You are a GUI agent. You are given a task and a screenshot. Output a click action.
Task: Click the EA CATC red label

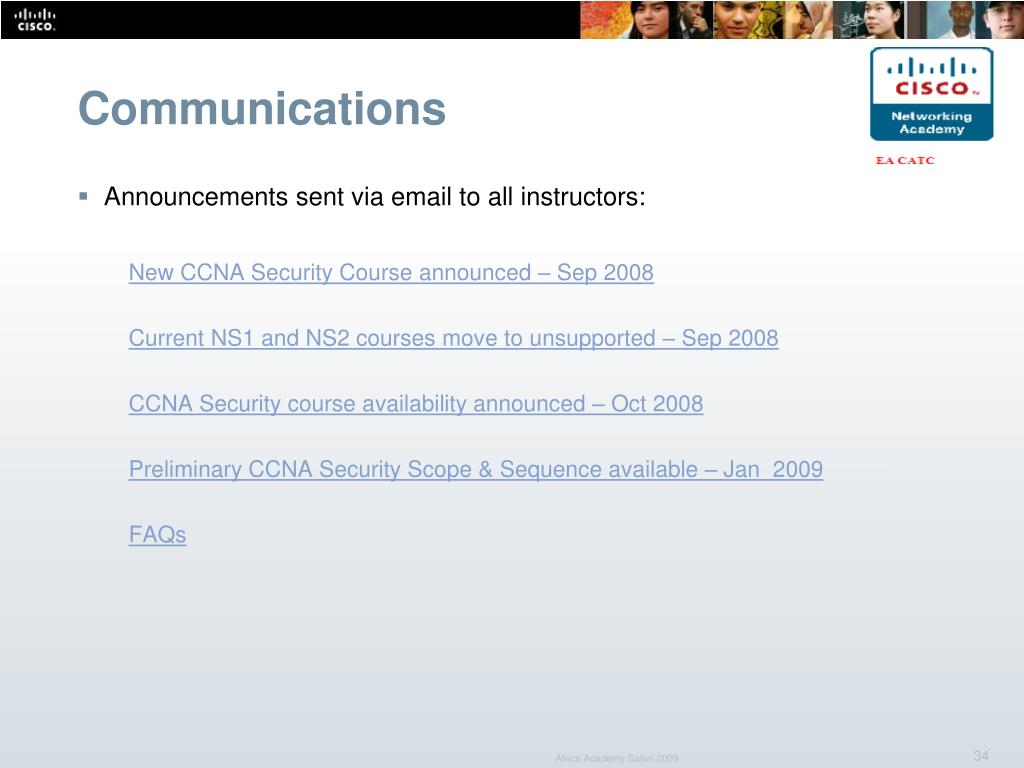click(904, 160)
